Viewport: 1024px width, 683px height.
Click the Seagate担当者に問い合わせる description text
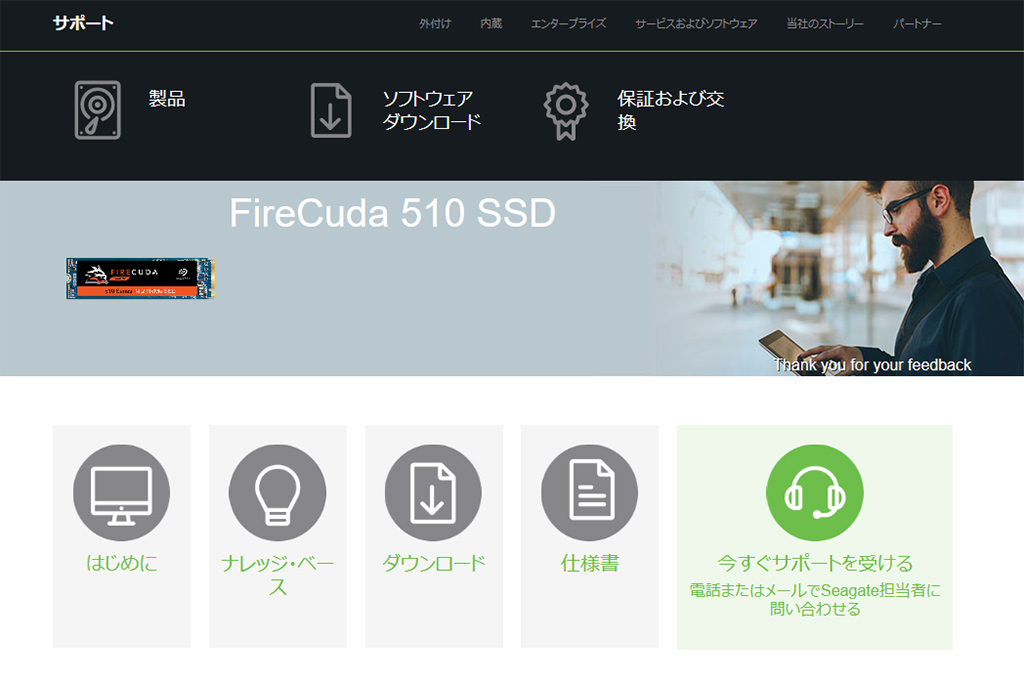[x=814, y=599]
